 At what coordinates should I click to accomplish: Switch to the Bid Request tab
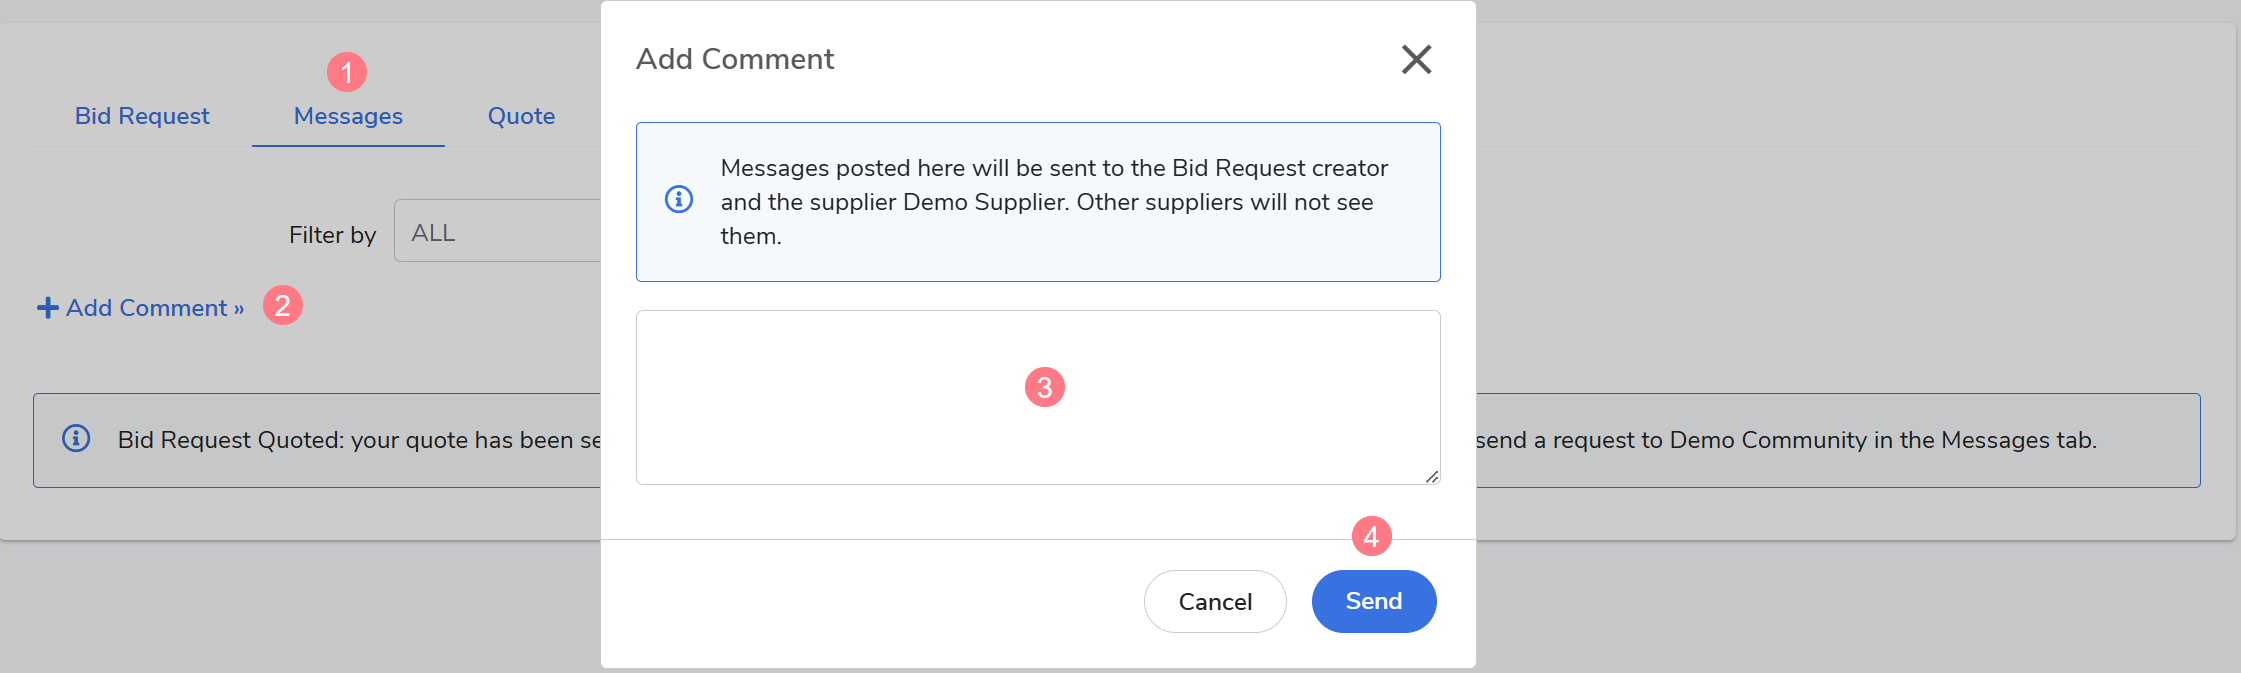[142, 116]
